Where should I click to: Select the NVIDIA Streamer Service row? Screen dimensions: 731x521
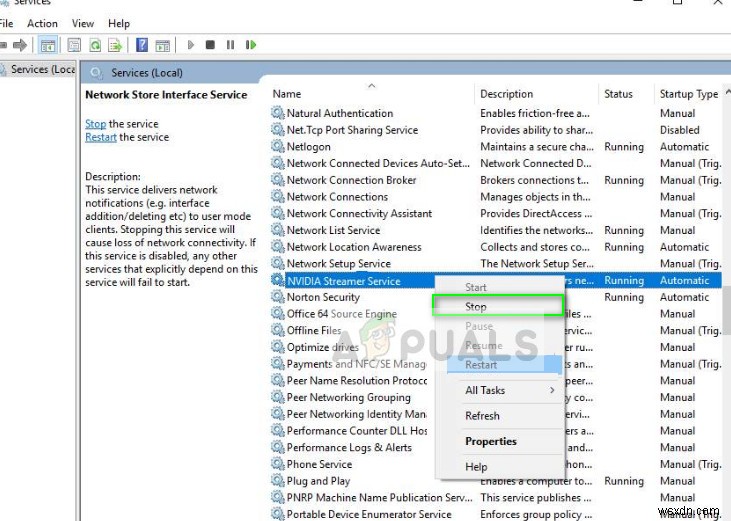click(x=496, y=280)
